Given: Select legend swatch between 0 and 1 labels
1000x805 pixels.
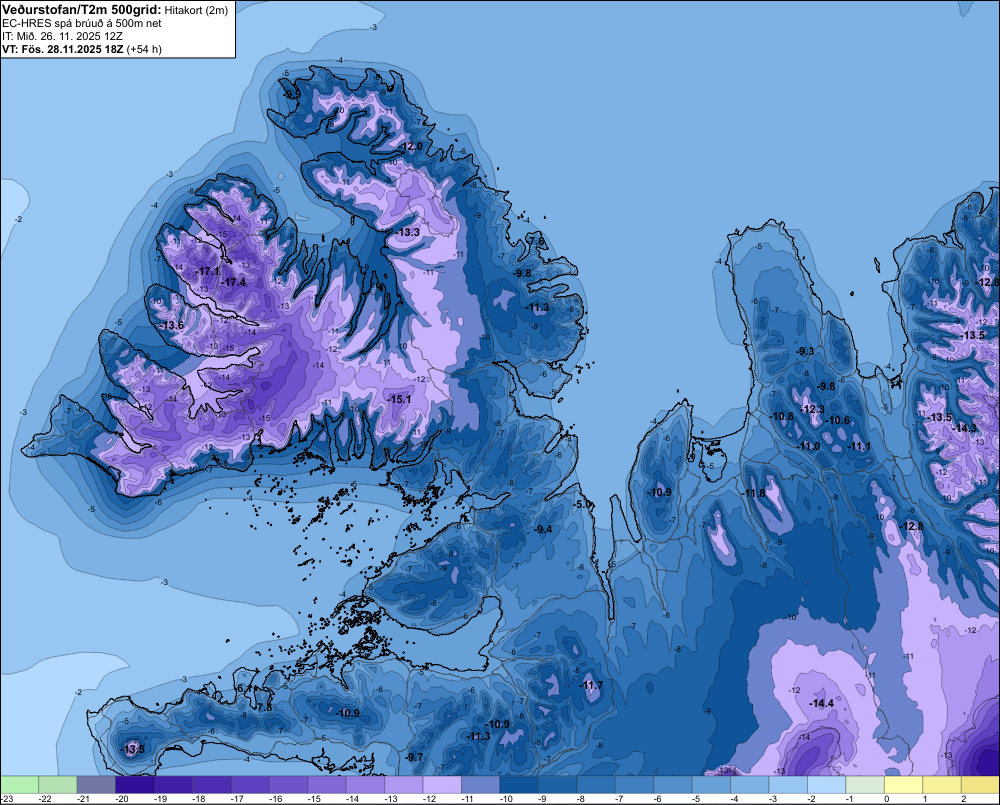Looking at the screenshot, I should pos(904,784).
